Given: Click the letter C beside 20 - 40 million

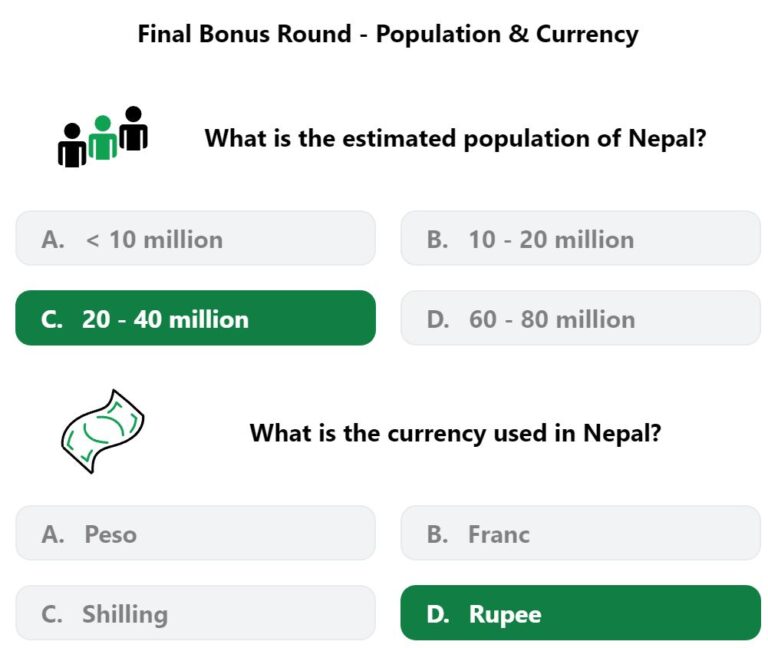Looking at the screenshot, I should (x=51, y=319).
